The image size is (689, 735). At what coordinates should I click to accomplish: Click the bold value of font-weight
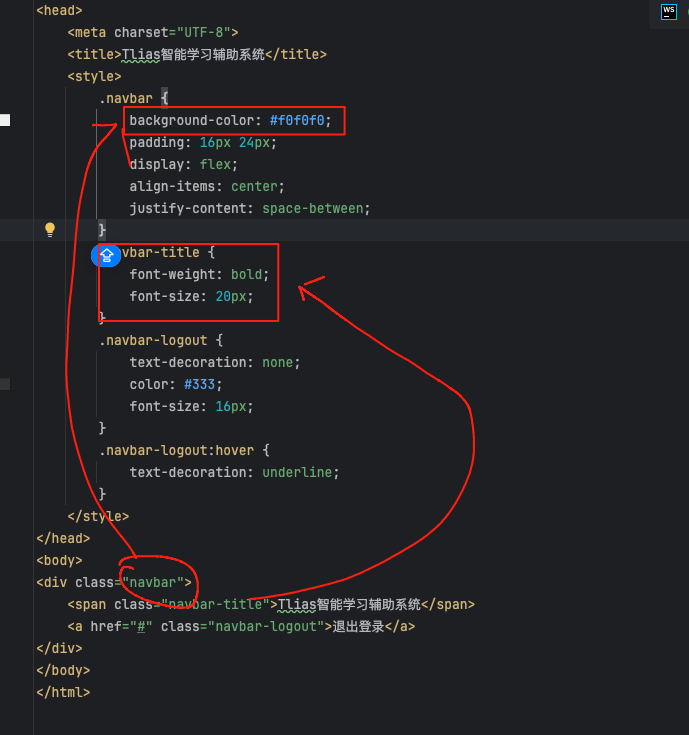pos(250,274)
